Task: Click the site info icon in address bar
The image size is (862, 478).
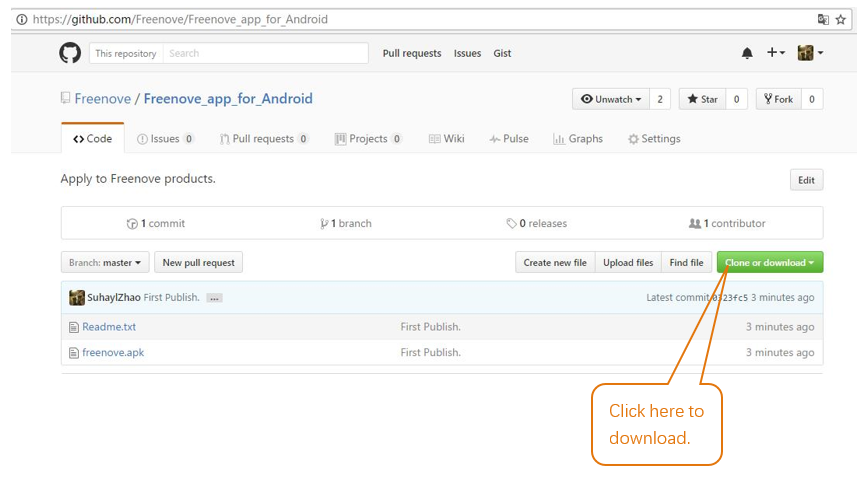Action: pyautogui.click(x=21, y=20)
